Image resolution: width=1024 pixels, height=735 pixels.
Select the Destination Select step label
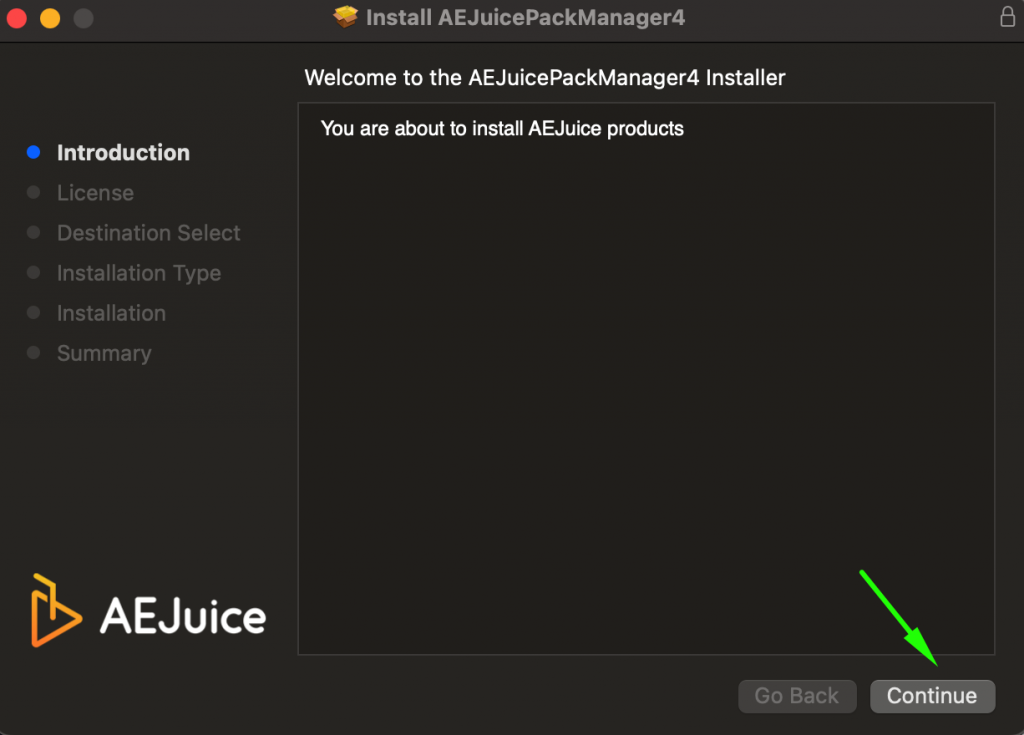pos(148,232)
